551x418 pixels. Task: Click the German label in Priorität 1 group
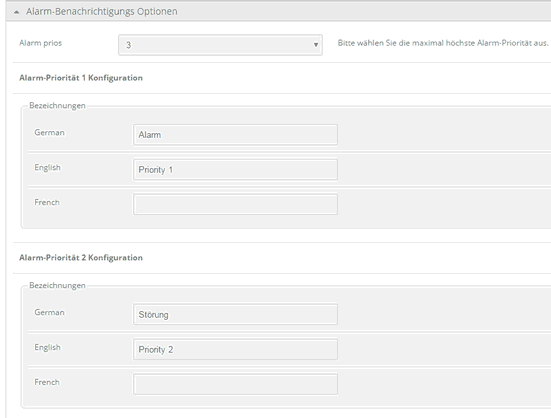[x=49, y=133]
